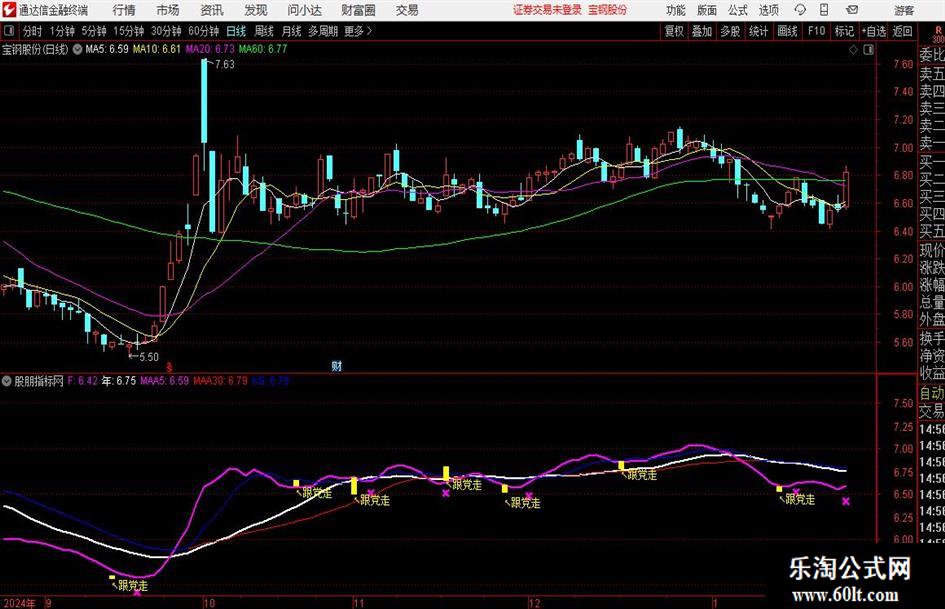Screen dimensions: 945x609
Task: Click the red $ marker on the chart
Action: [x=169, y=367]
